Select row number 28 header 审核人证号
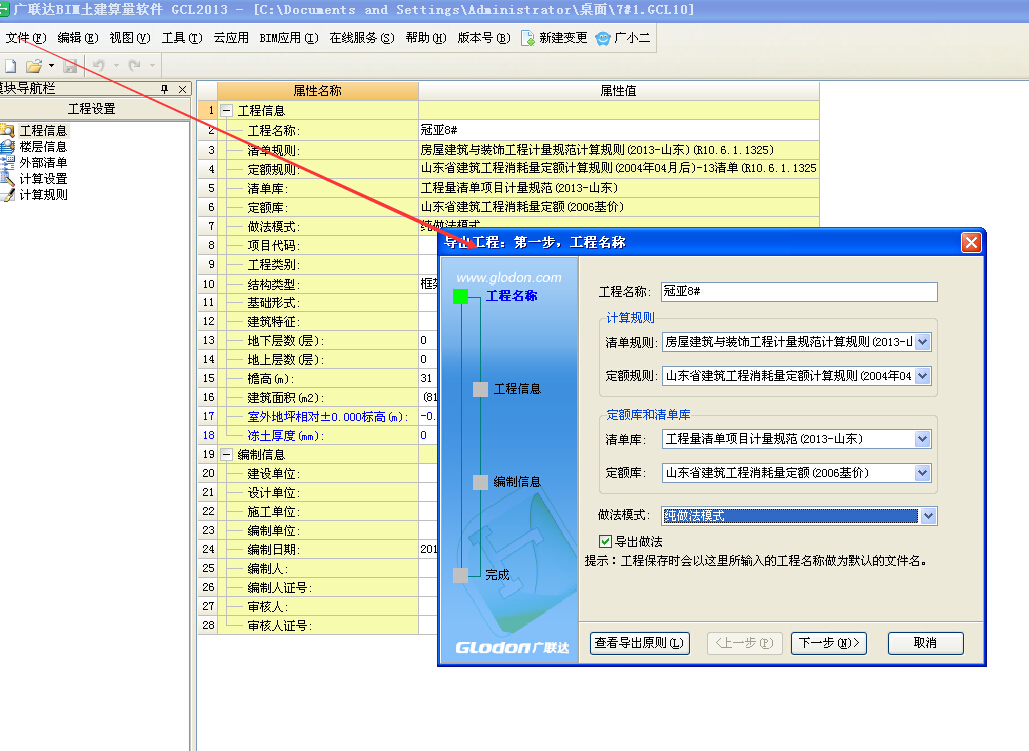Screen dimensions: 1029x751 tap(208, 626)
